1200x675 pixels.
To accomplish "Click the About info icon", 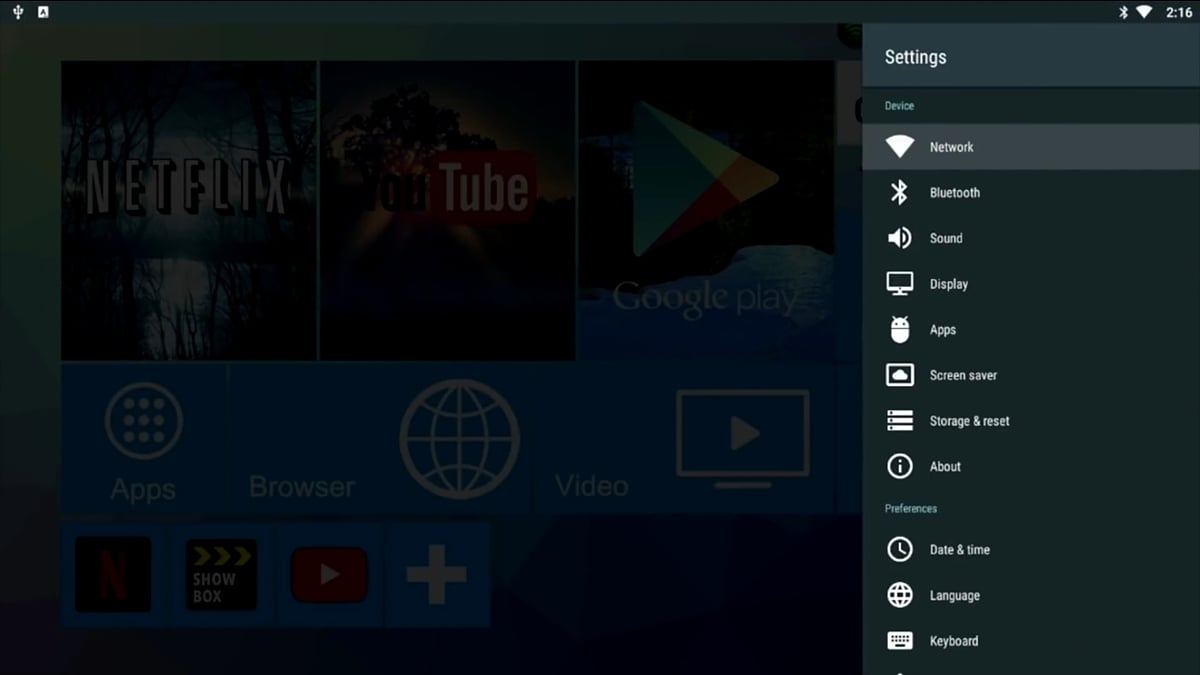I will point(900,466).
